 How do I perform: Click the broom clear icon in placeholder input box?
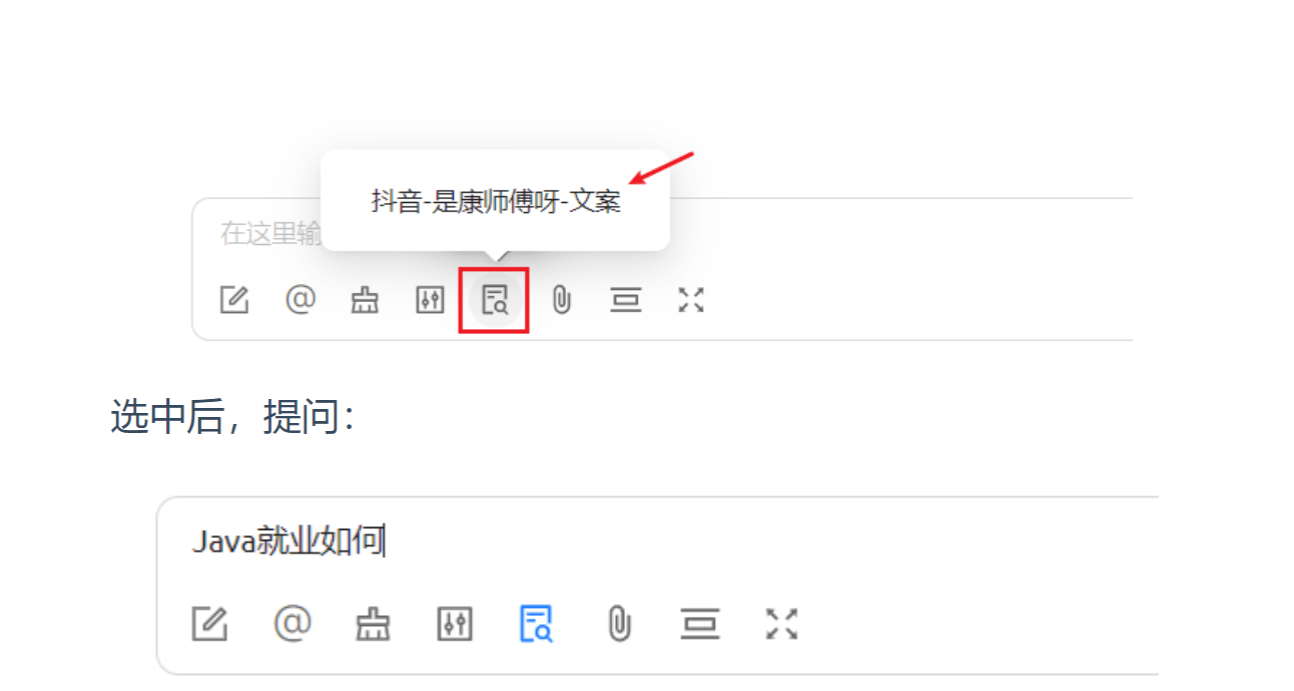click(365, 300)
